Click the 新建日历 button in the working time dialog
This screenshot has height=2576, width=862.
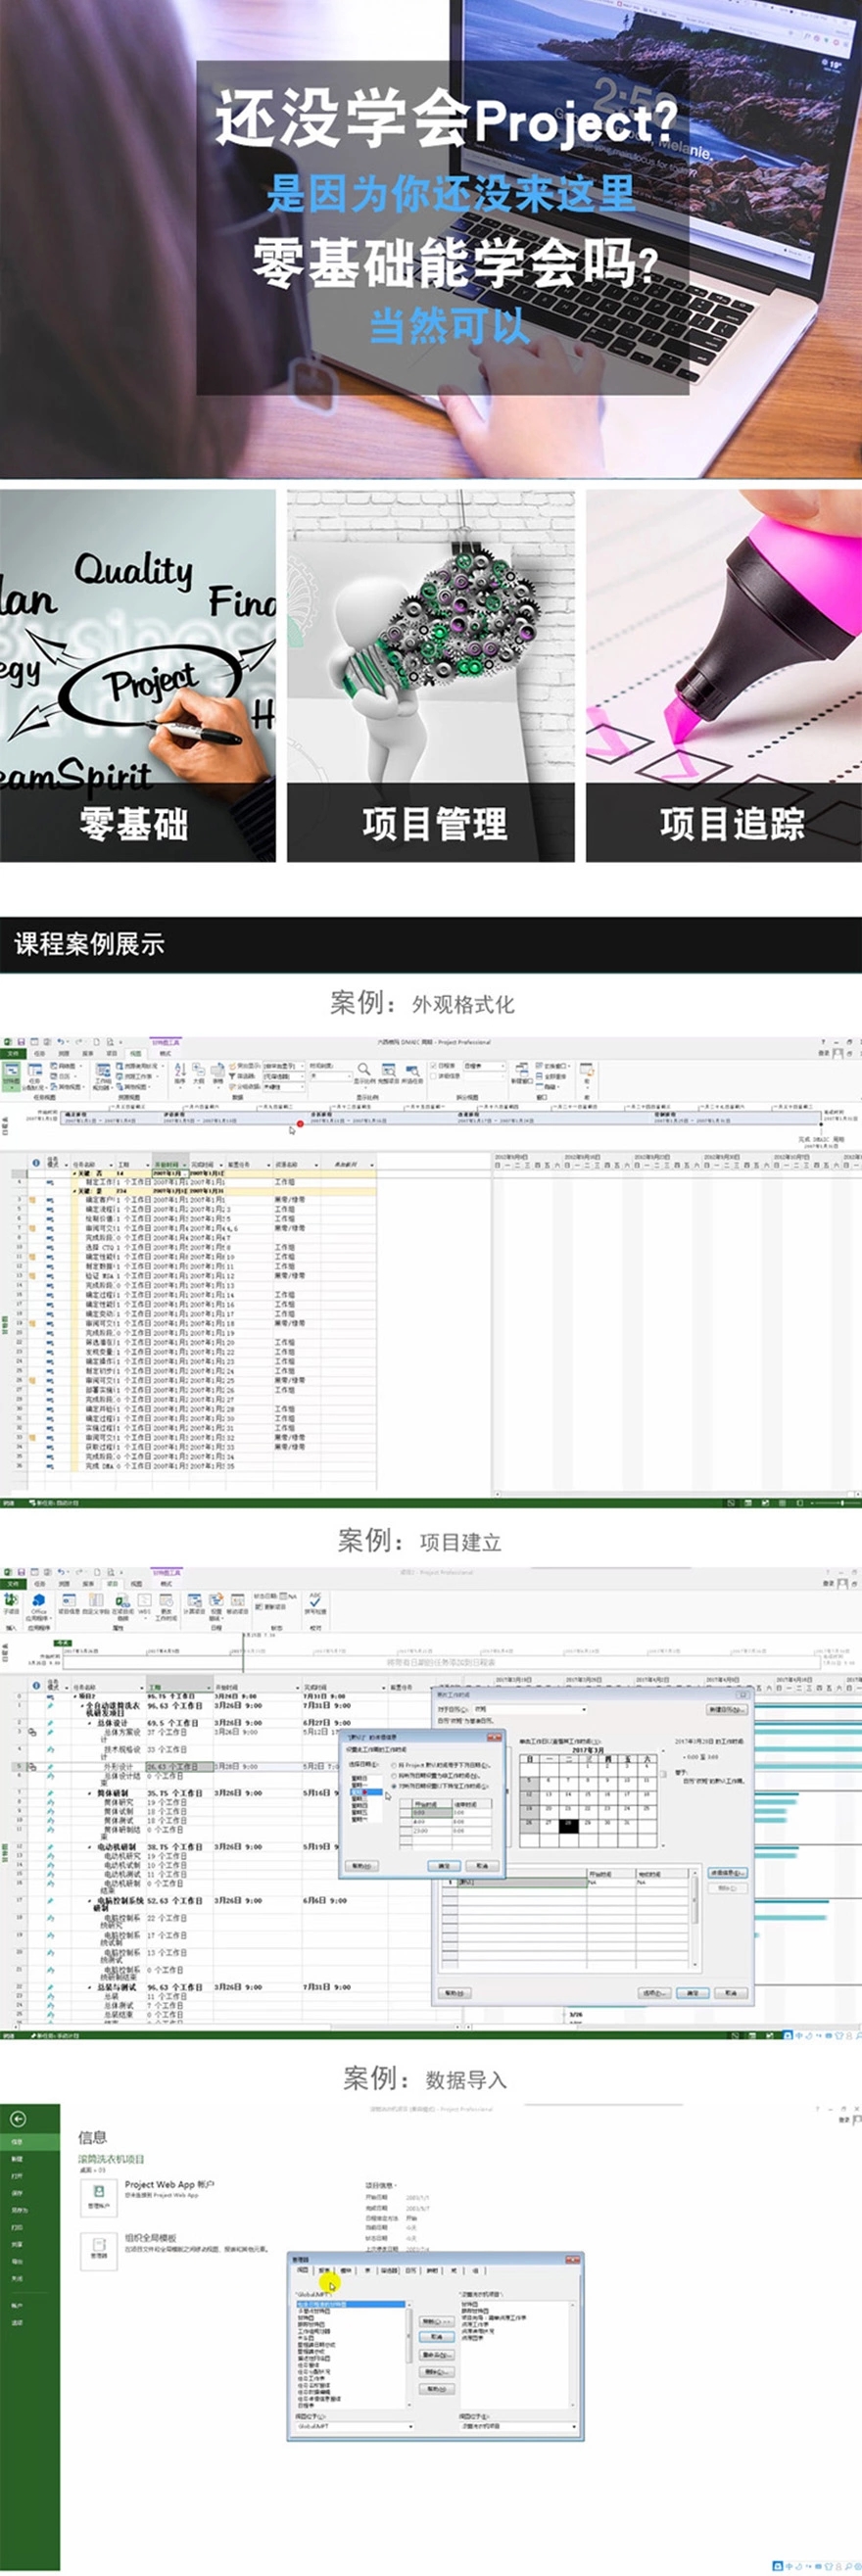coord(727,1710)
